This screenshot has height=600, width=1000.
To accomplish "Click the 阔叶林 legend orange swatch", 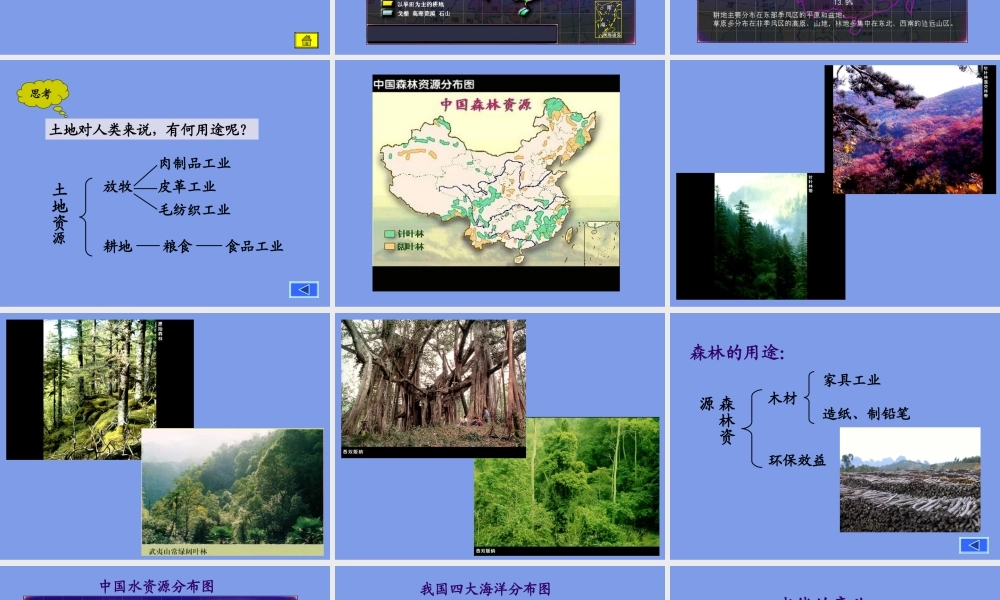I will click(389, 246).
